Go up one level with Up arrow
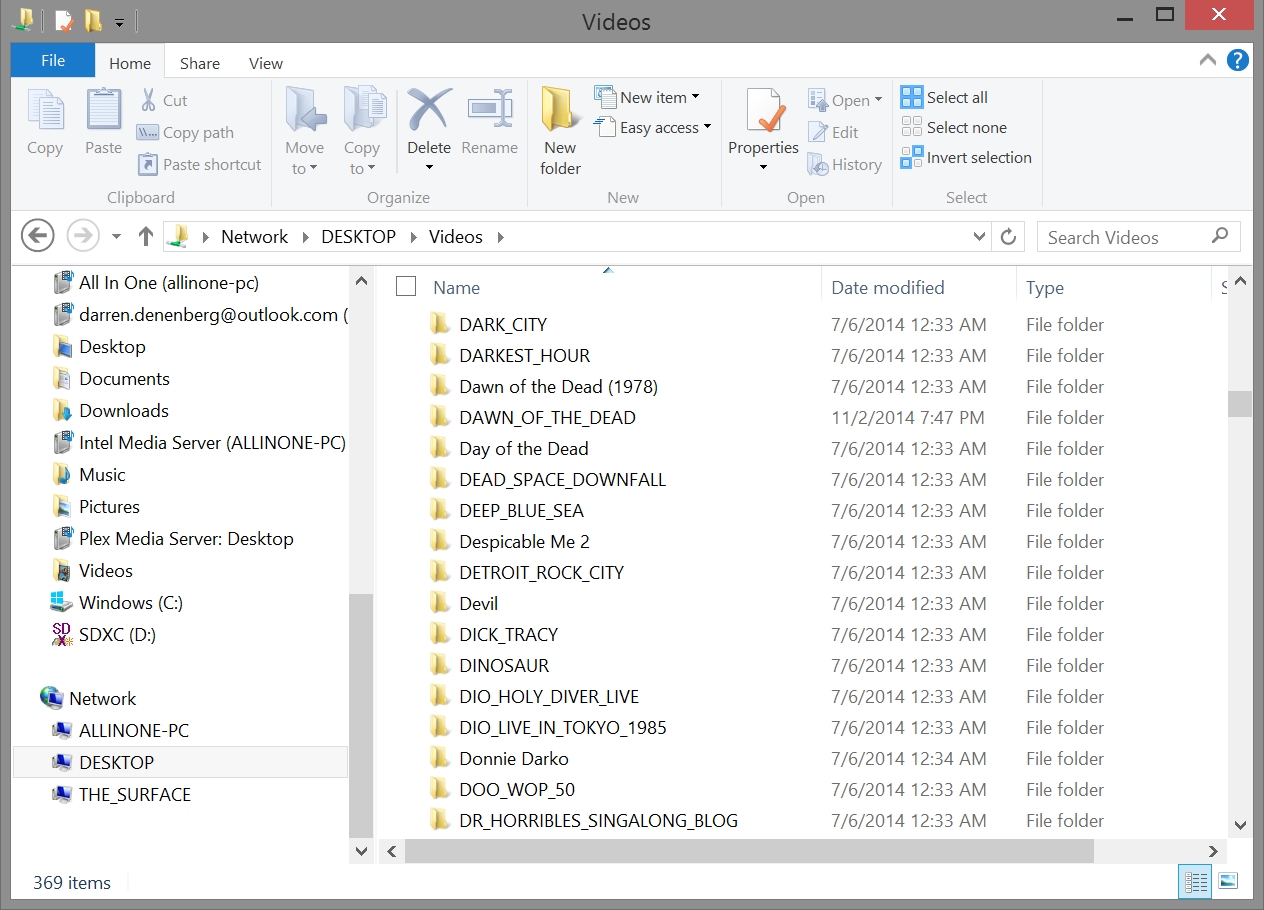The image size is (1264, 910). pyautogui.click(x=146, y=237)
